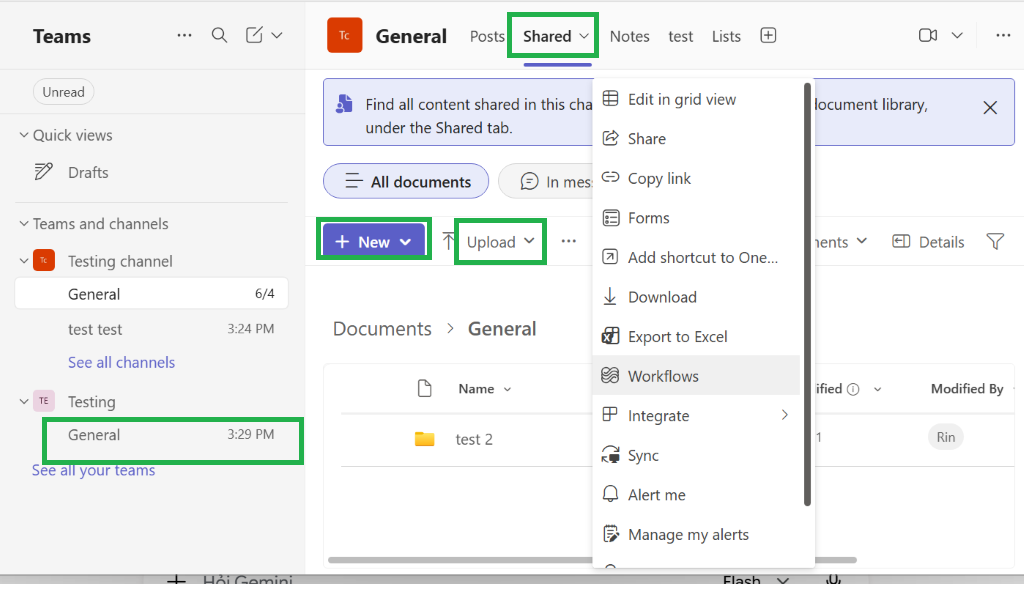The height and width of the screenshot is (592, 1024).
Task: Open Teams more options ellipsis in sidebar
Action: [x=184, y=35]
